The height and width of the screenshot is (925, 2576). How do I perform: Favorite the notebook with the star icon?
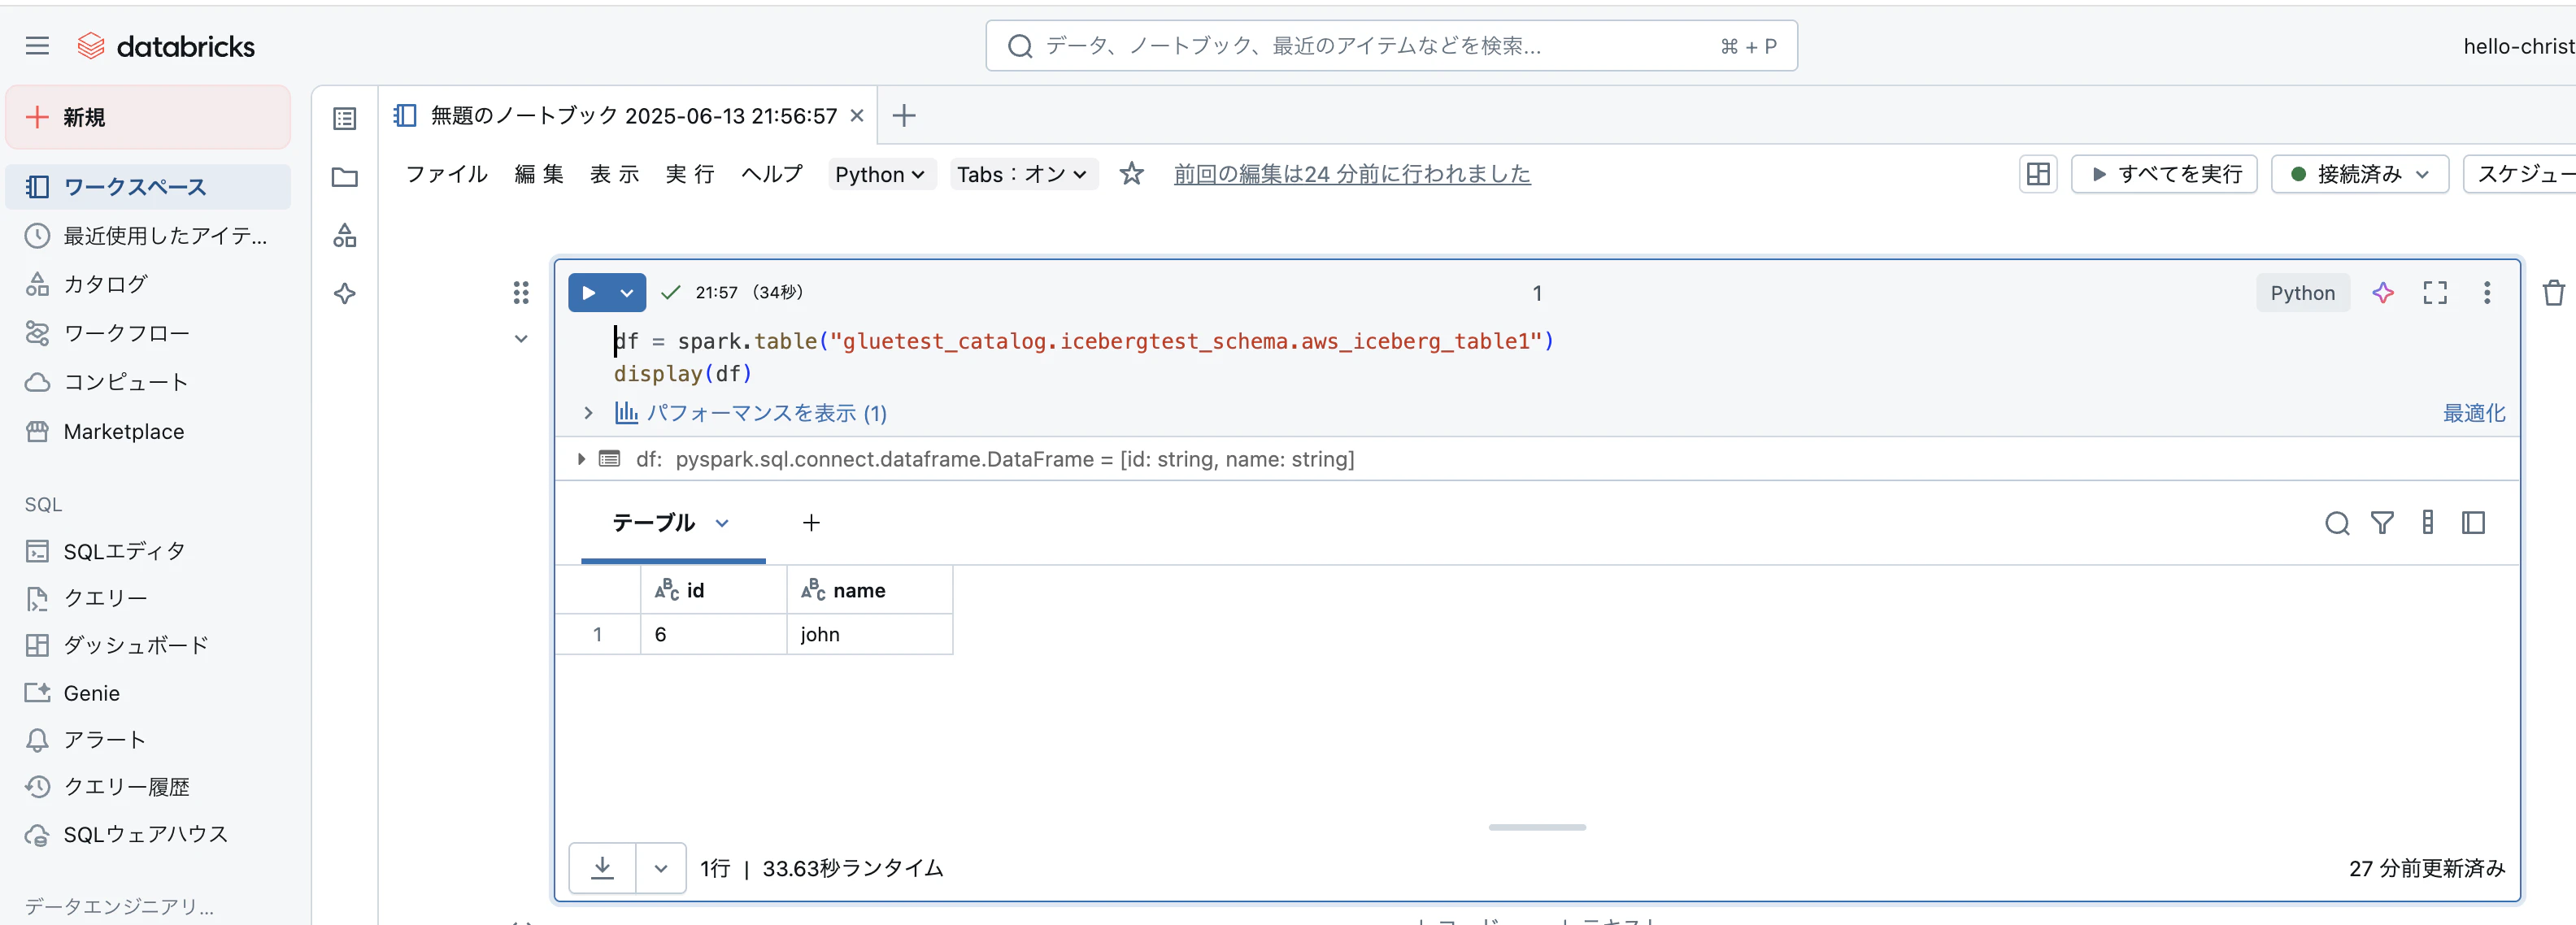pyautogui.click(x=1131, y=174)
